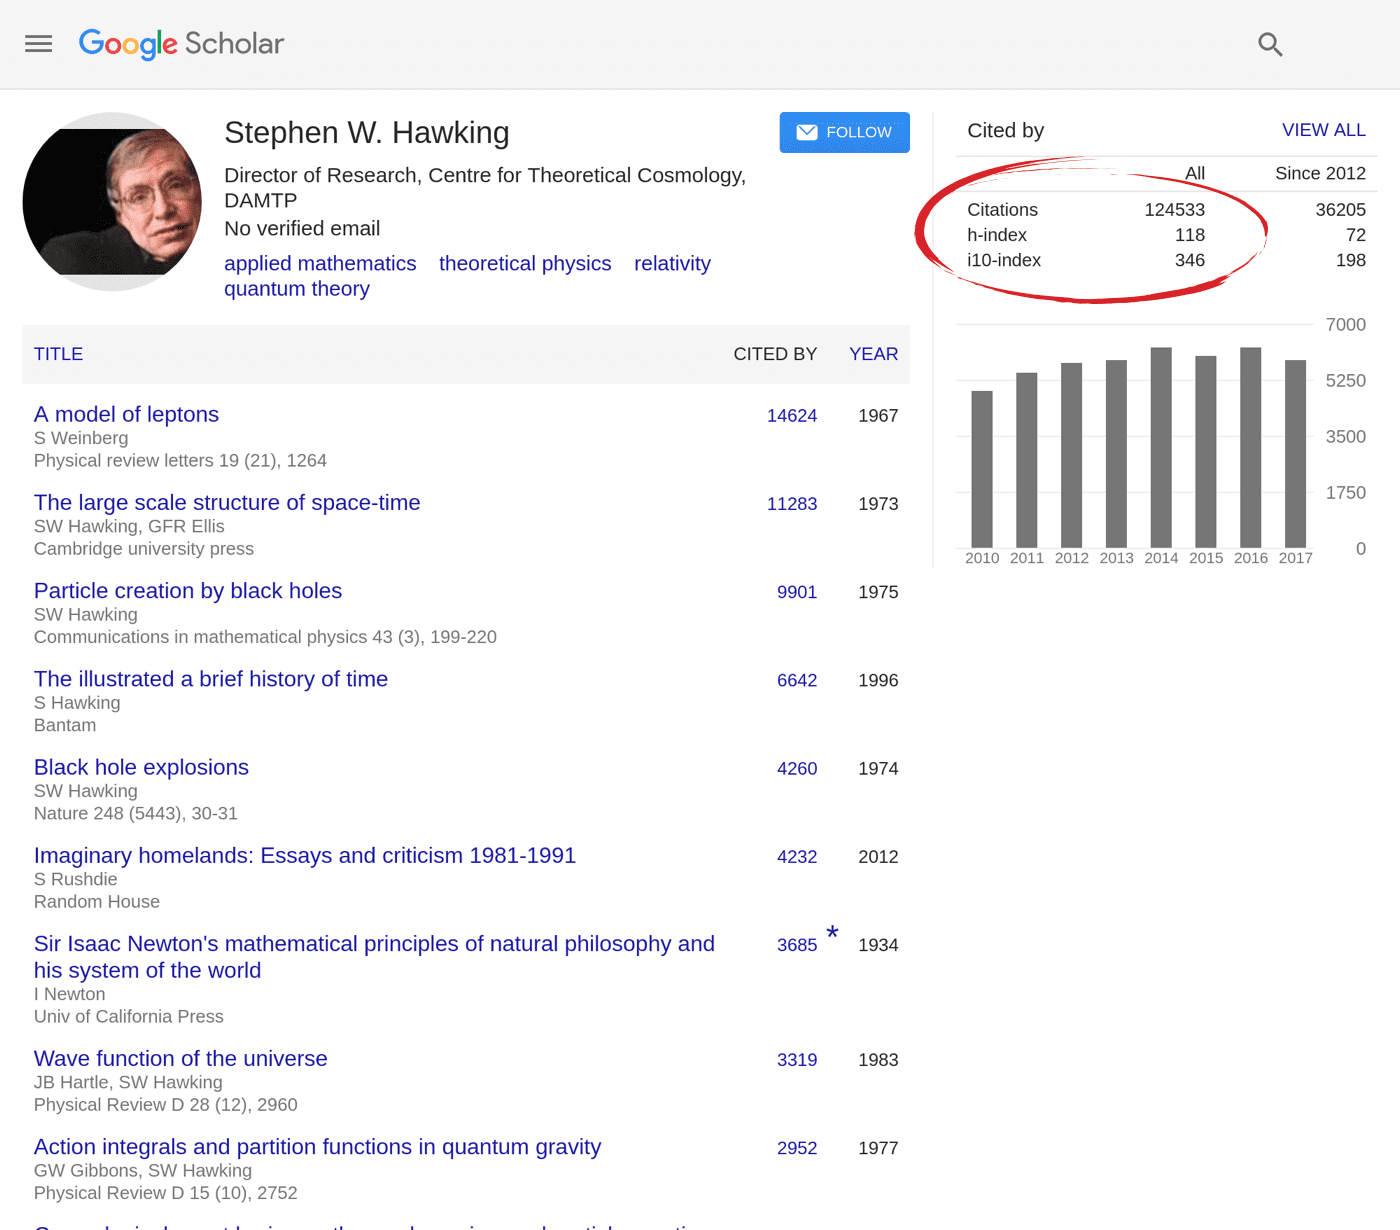Sort articles by CITED BY count
Viewport: 1400px width, 1230px height.
tap(775, 354)
